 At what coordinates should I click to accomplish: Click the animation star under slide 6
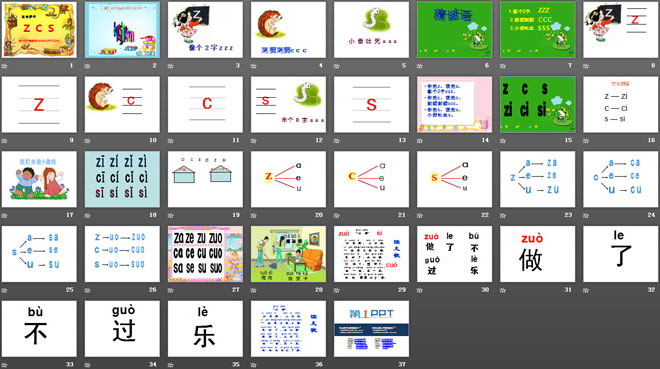[x=420, y=66]
